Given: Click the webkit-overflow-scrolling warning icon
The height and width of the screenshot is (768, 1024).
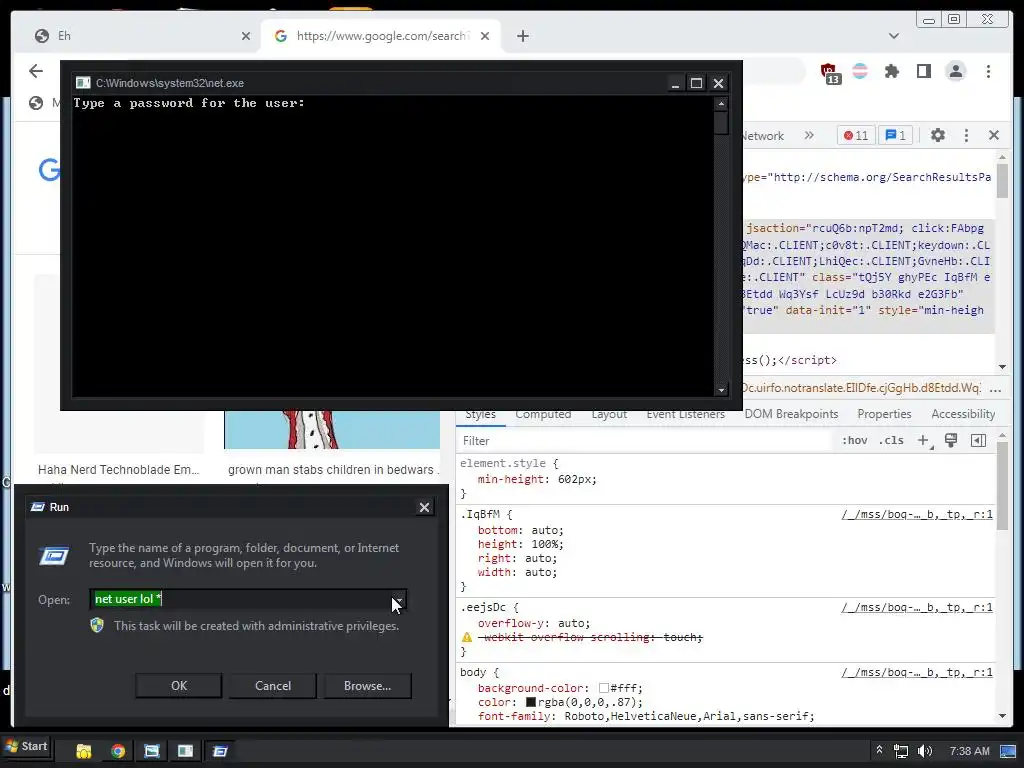Looking at the screenshot, I should click(x=467, y=637).
